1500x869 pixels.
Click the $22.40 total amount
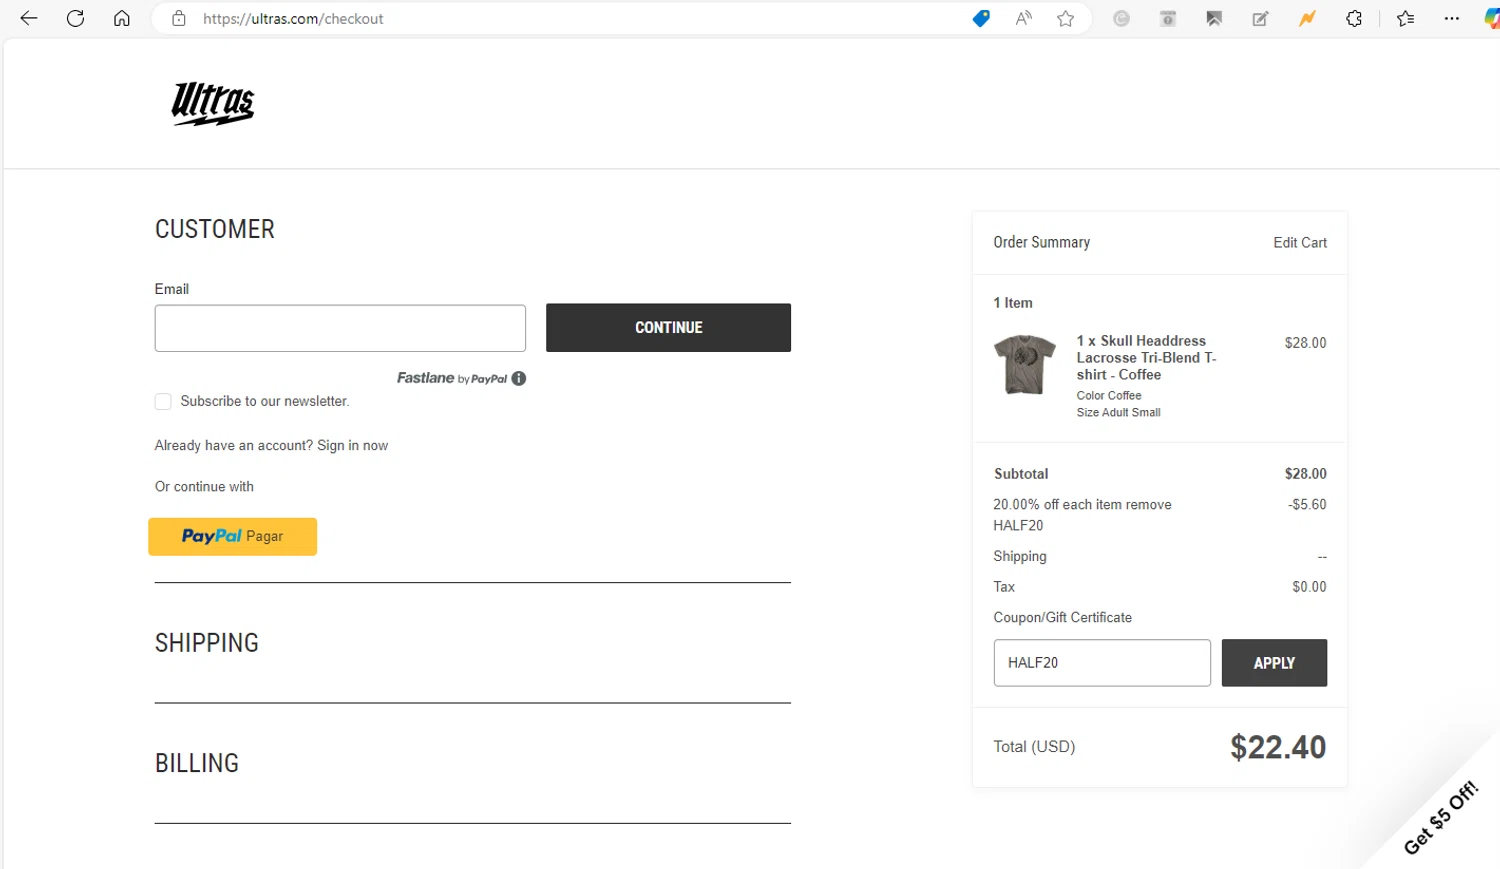pyautogui.click(x=1278, y=747)
